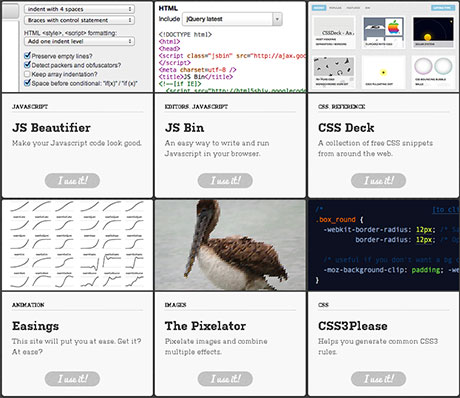Viewport: 460px width, 398px height.
Task: Open the 'Braces with control statement' dropdown
Action: pos(79,20)
